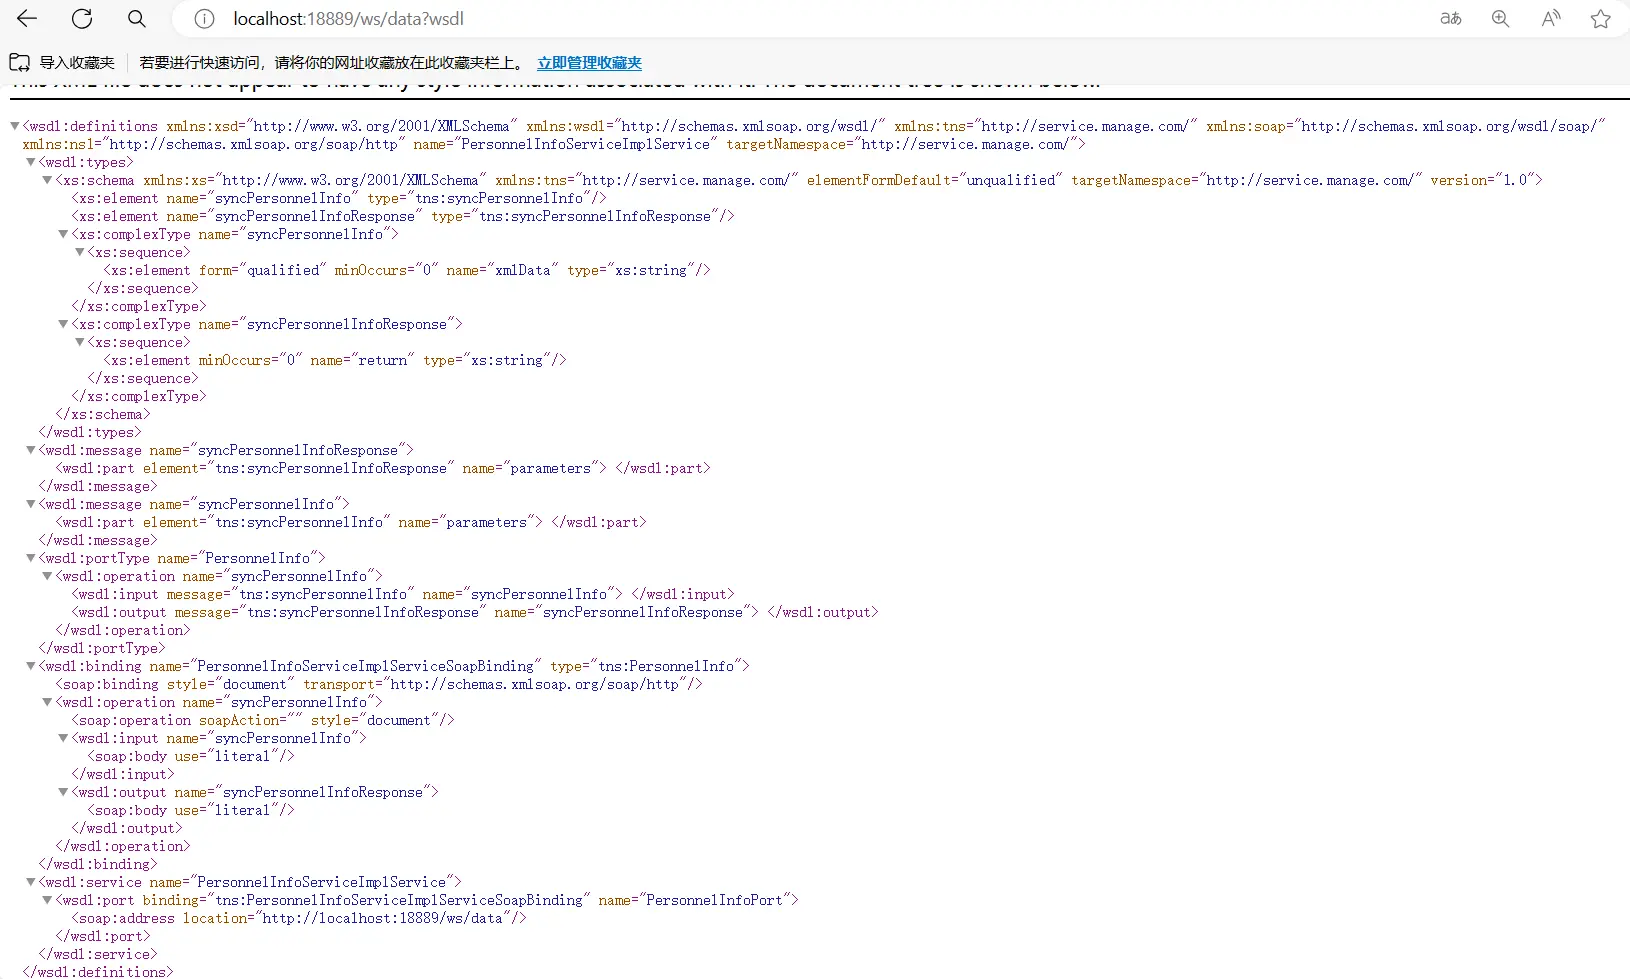
Task: Collapse wsdl:input syncPersonnelInfo binding node
Action: tap(63, 738)
